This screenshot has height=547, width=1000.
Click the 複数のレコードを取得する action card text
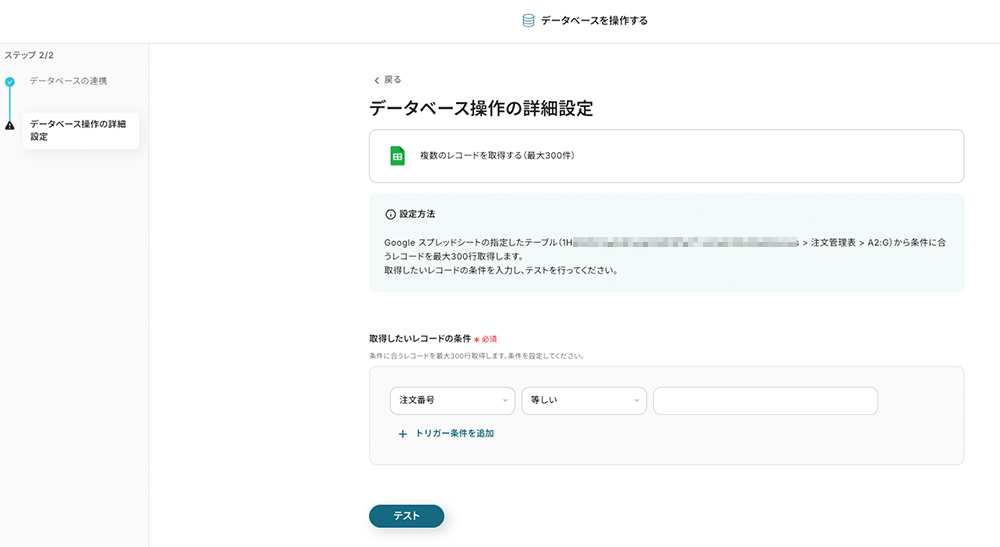click(x=497, y=156)
